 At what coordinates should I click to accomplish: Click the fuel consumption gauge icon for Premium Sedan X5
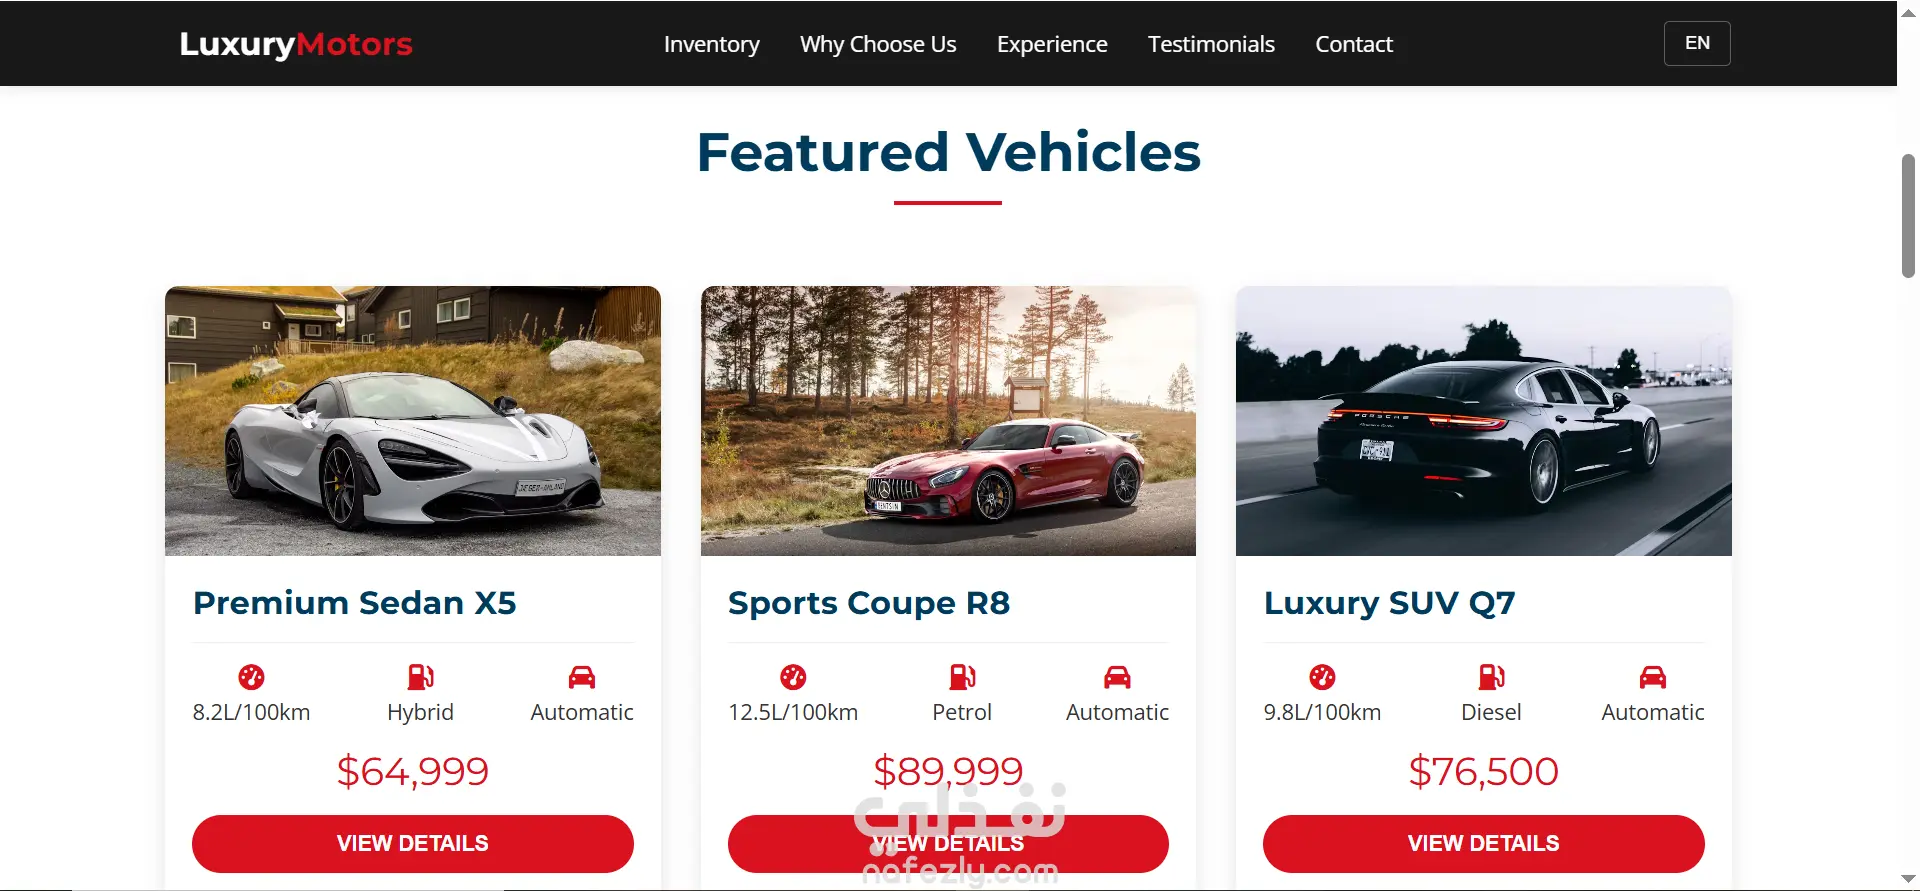point(251,677)
